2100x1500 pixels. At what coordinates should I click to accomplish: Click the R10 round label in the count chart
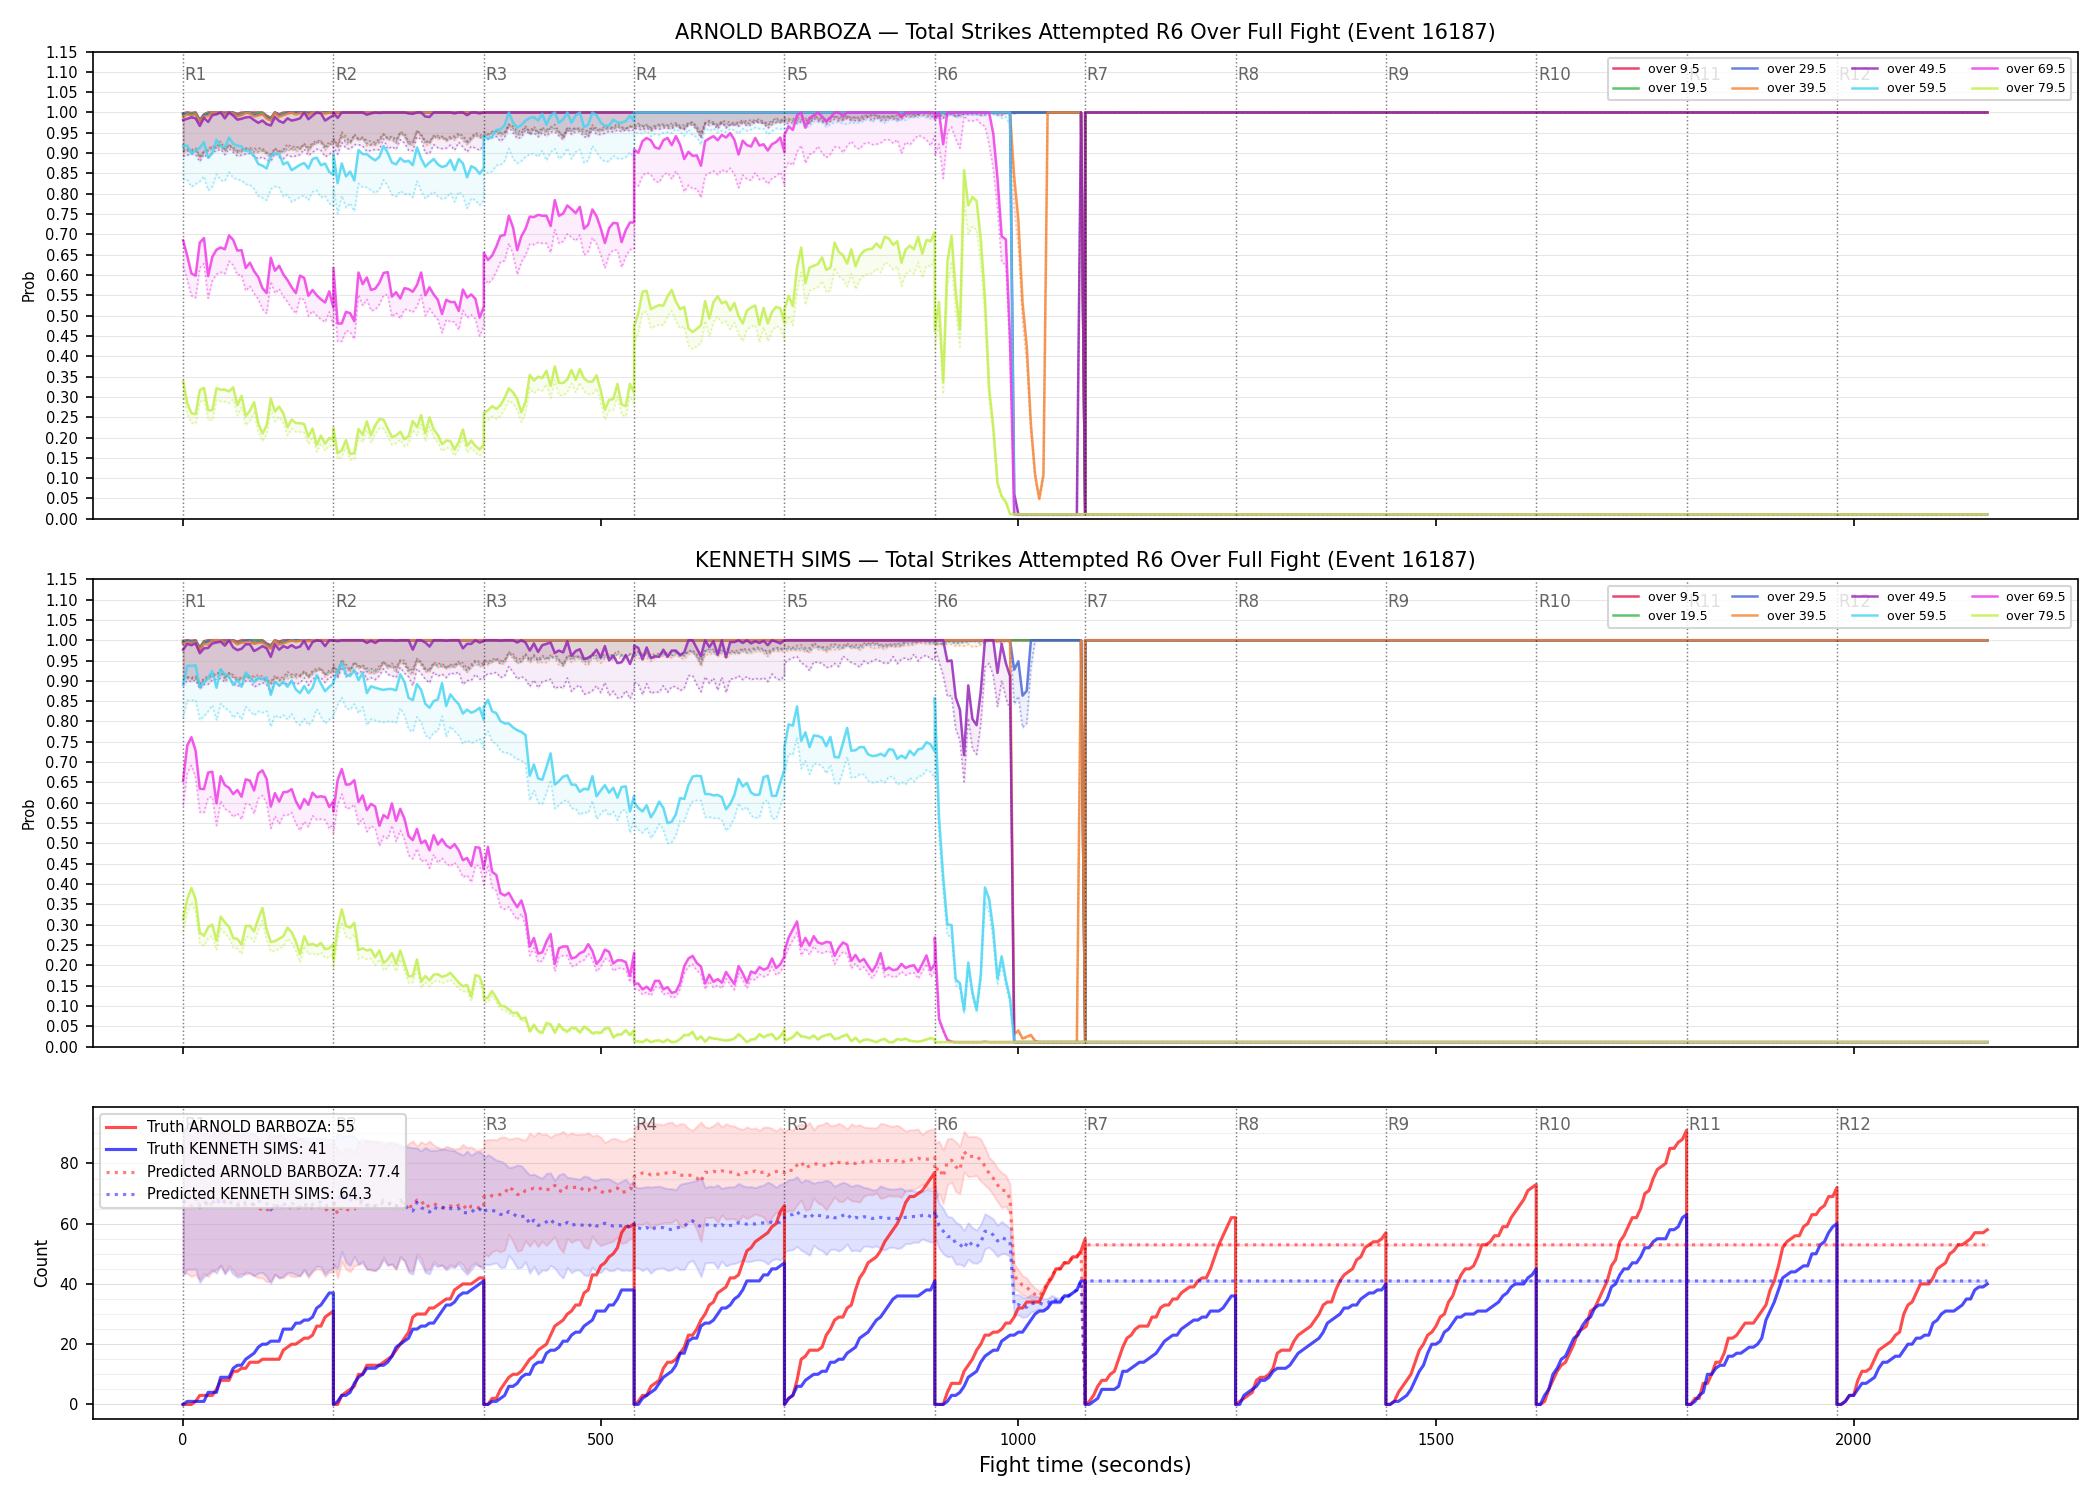pyautogui.click(x=1554, y=1124)
